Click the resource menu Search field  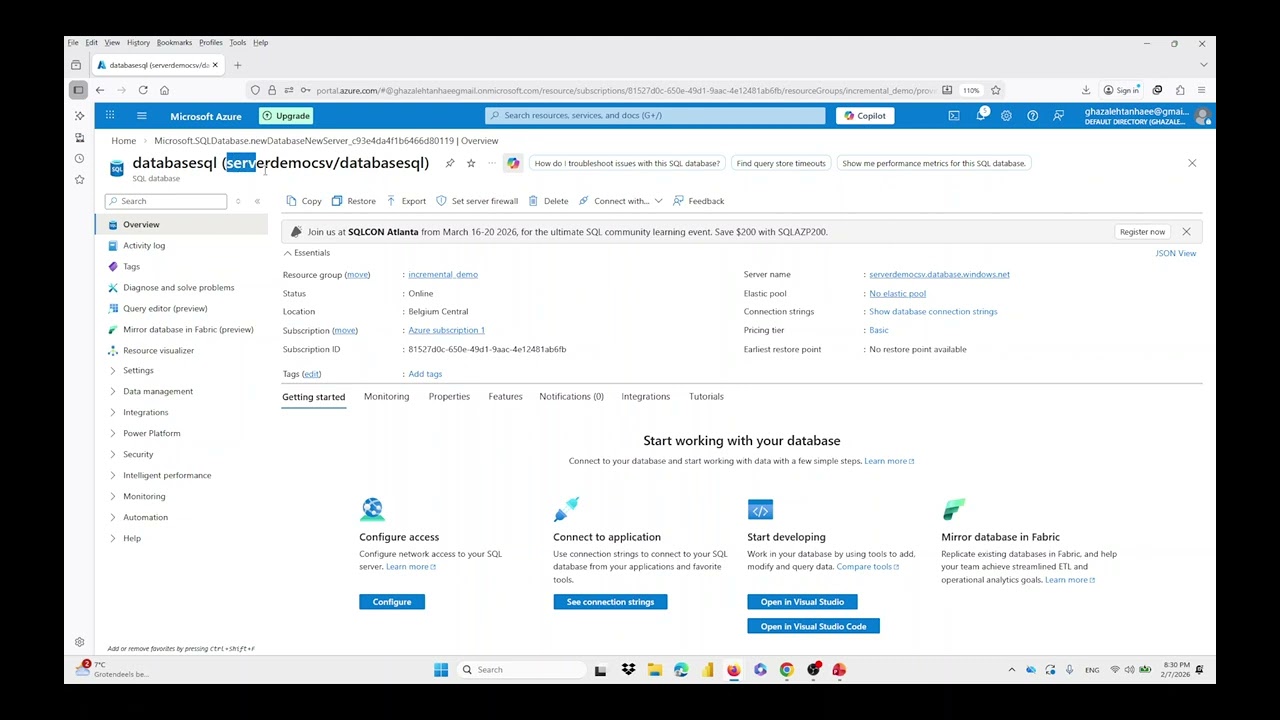(166, 202)
